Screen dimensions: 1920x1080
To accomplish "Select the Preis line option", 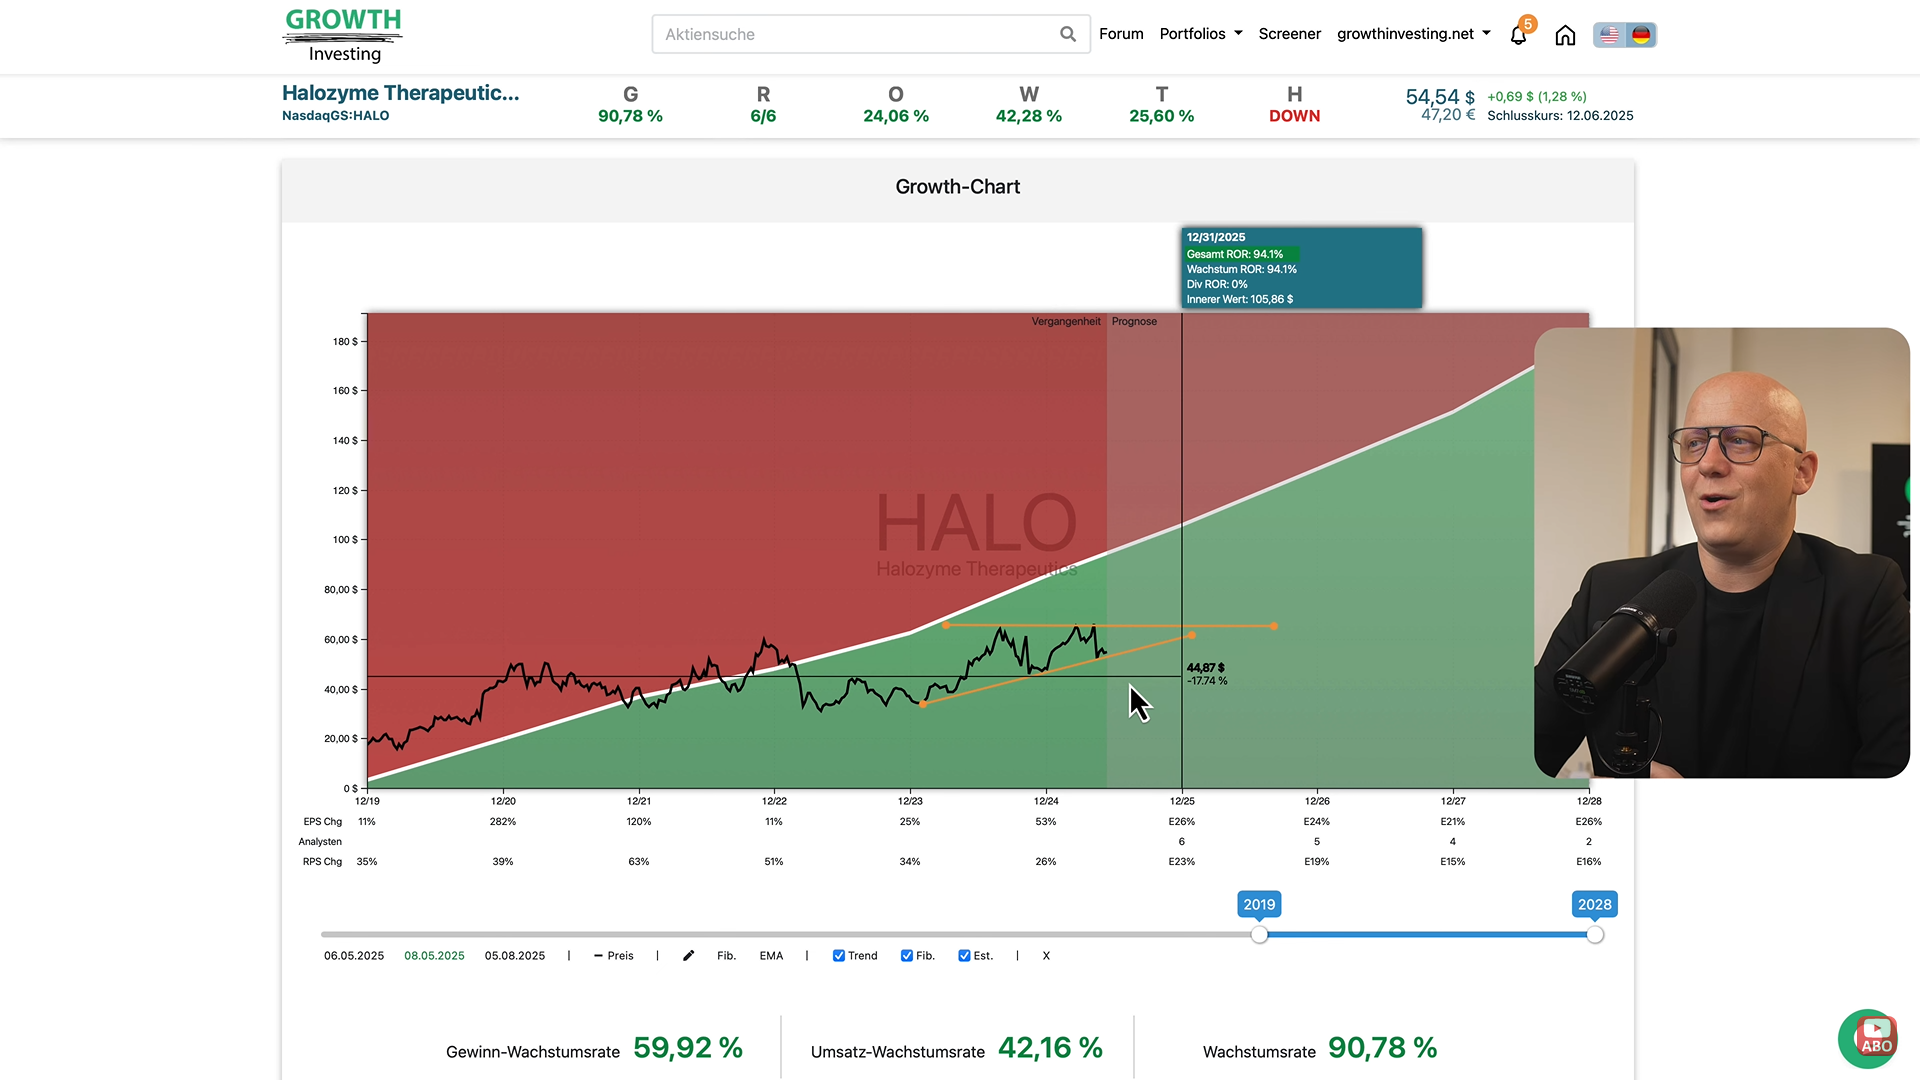I will point(613,956).
